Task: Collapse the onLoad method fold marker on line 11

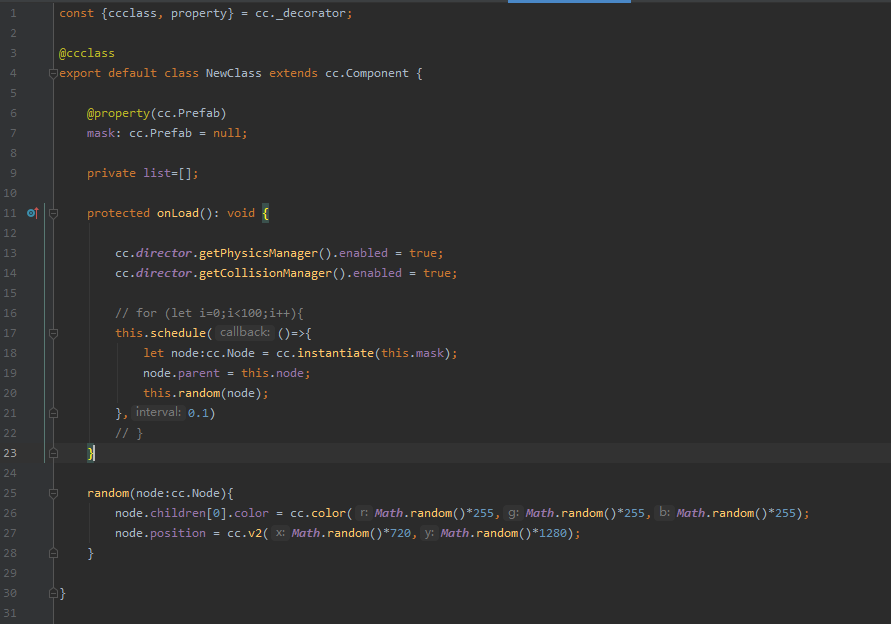Action: point(53,213)
